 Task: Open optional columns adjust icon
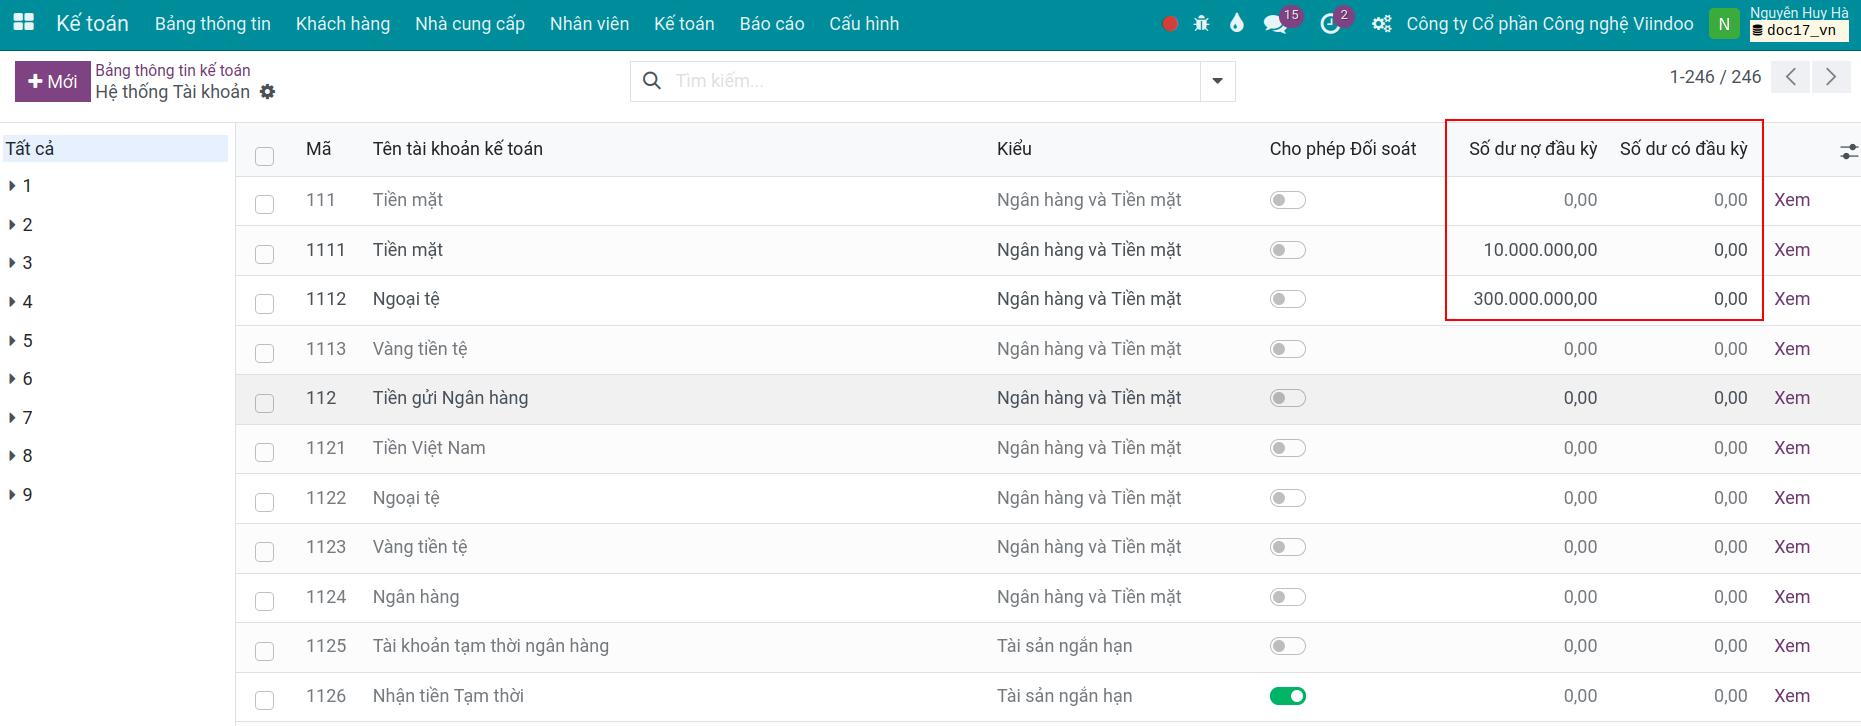tap(1849, 151)
